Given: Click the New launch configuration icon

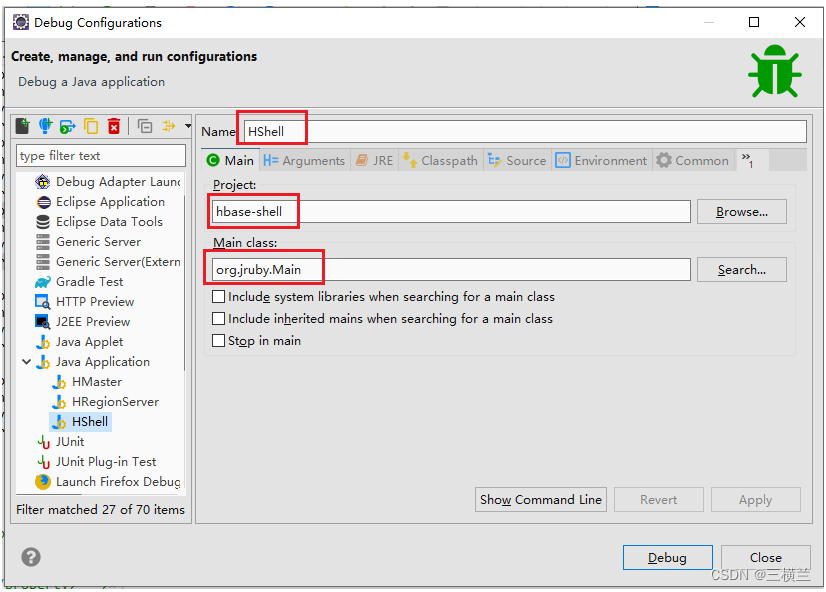Looking at the screenshot, I should 22,126.
